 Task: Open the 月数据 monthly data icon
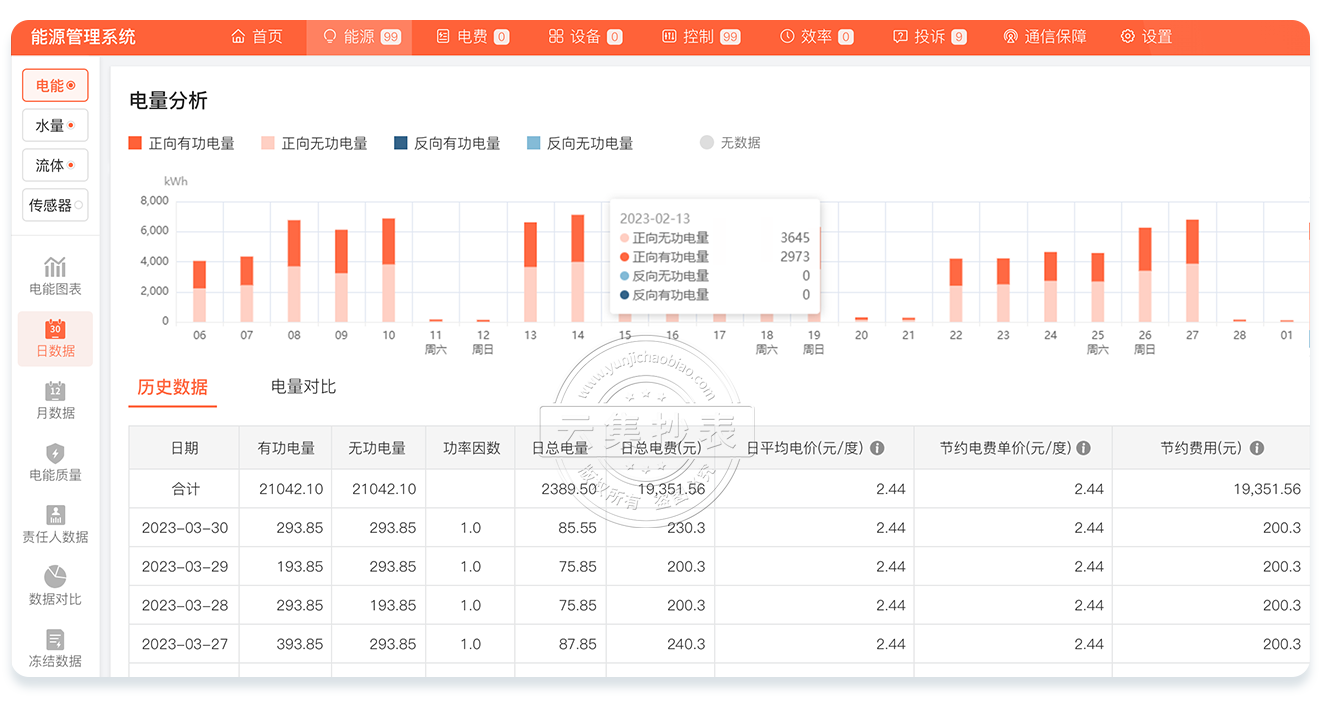tap(55, 391)
